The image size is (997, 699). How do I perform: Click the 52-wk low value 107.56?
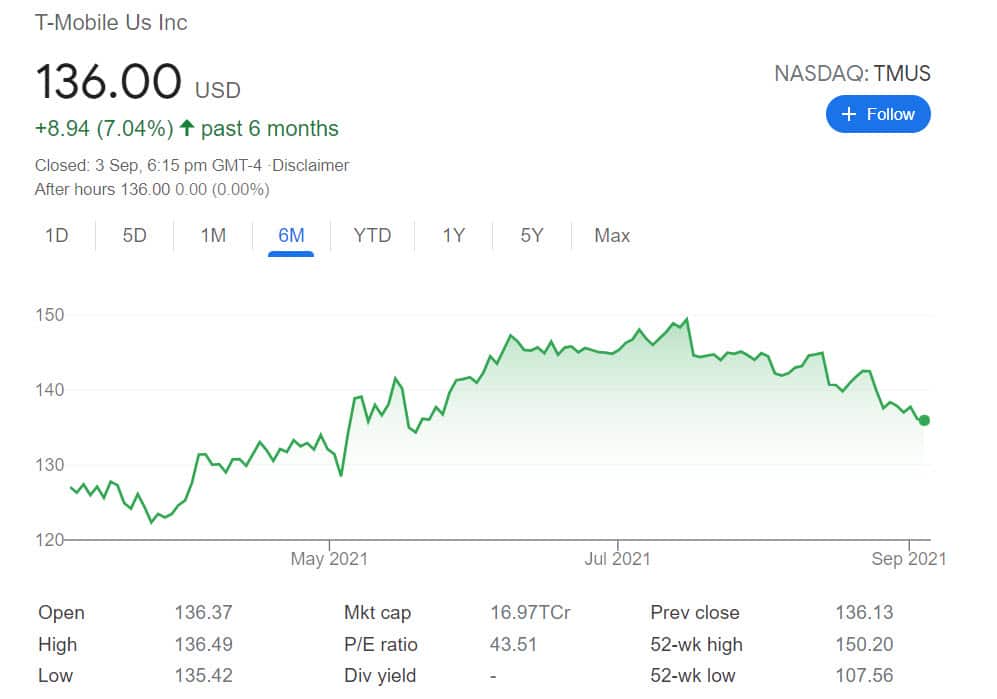[x=864, y=675]
